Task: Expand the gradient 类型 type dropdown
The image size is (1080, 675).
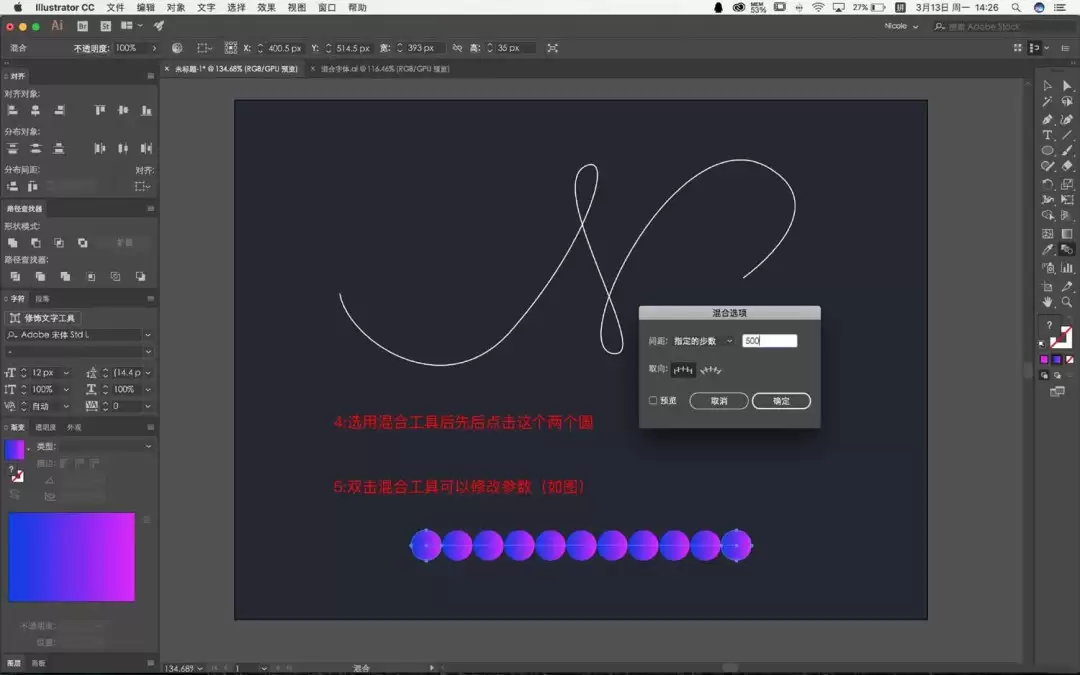Action: click(x=105, y=446)
